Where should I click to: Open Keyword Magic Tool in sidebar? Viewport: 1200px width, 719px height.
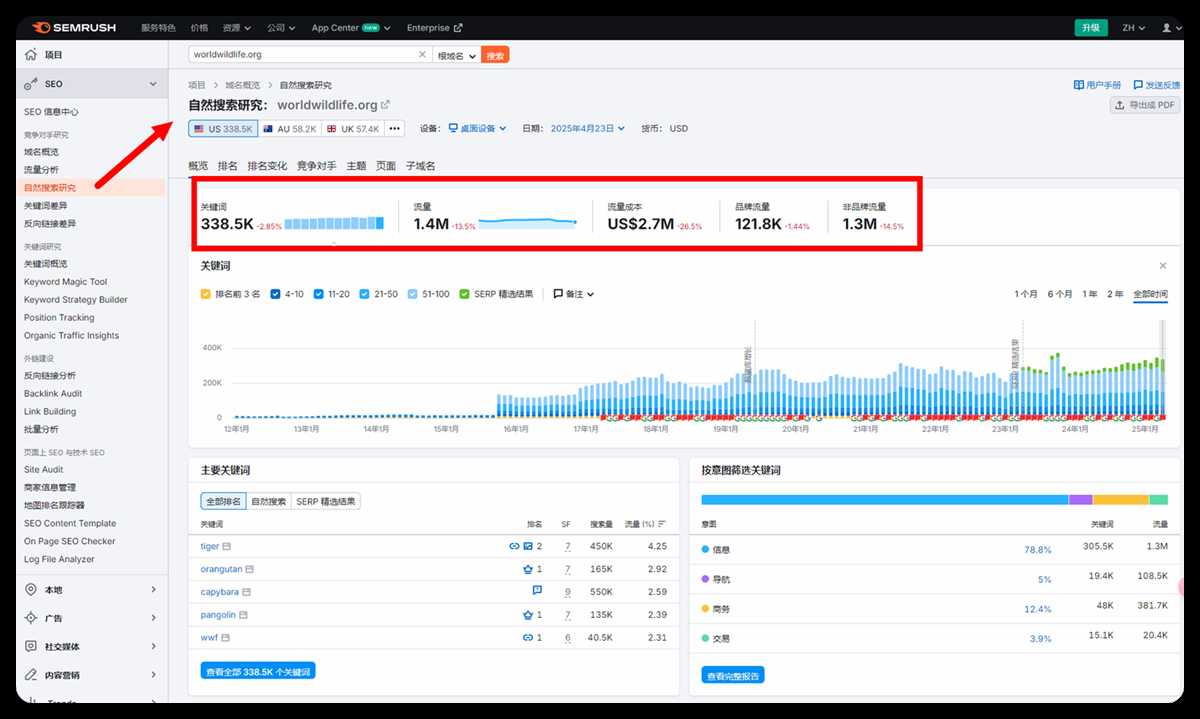pyautogui.click(x=65, y=282)
